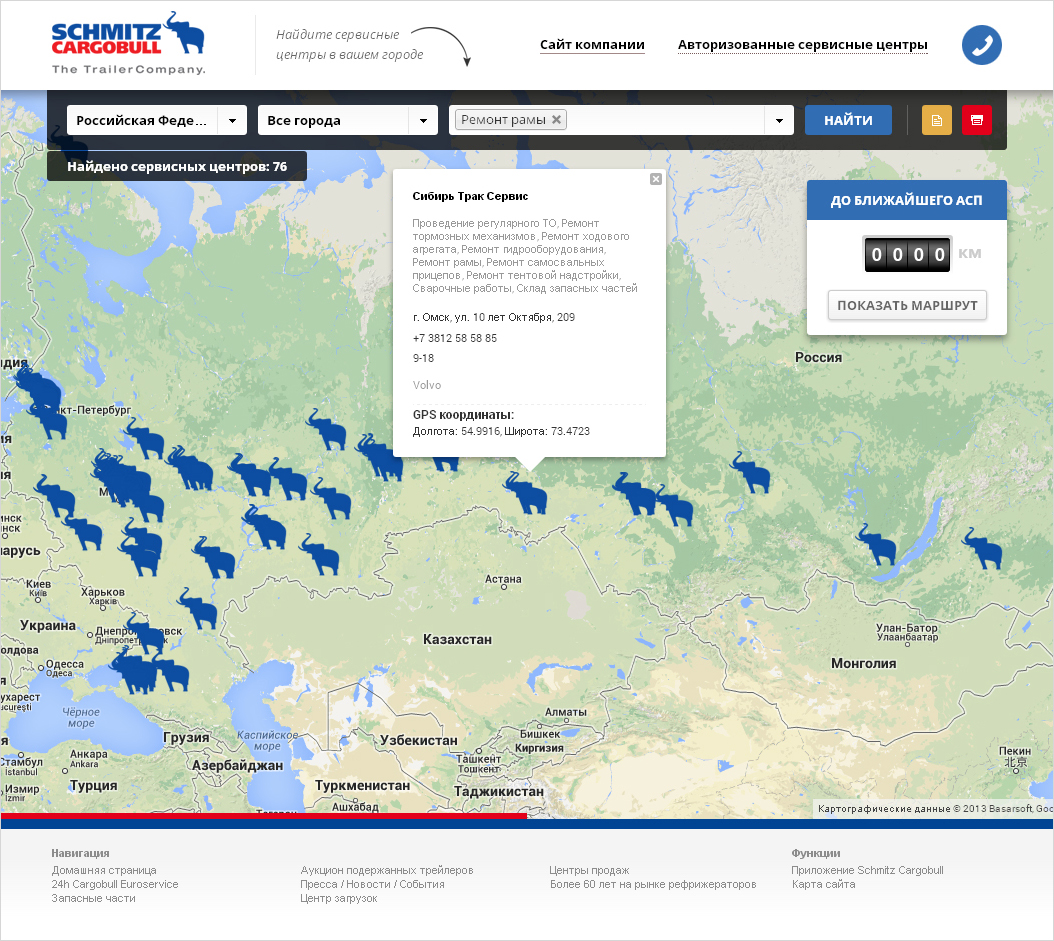Screen dimensions: 1054x941
Task: Open Более 60 лет на рынке рефрижераторов link
Action: click(x=653, y=885)
